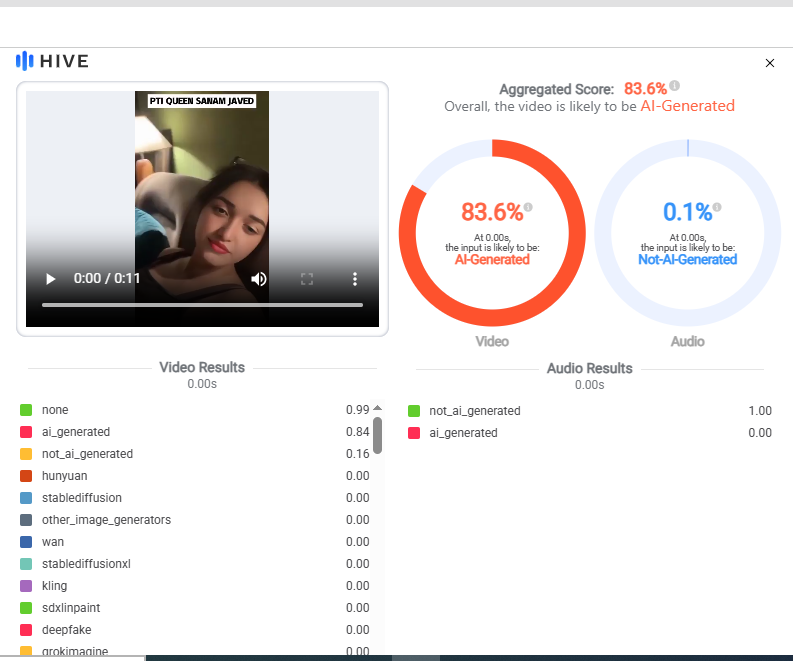Viewport: 793px width, 661px height.
Task: Select 'not_ai_generated' label in video results
Action: click(87, 454)
